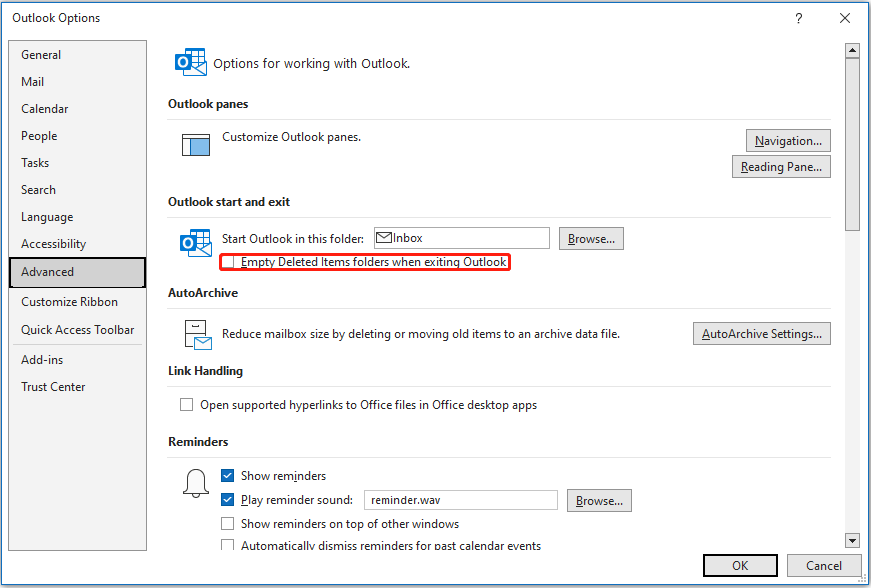
Task: Enable Show reminders on top of other windows
Action: [x=227, y=524]
